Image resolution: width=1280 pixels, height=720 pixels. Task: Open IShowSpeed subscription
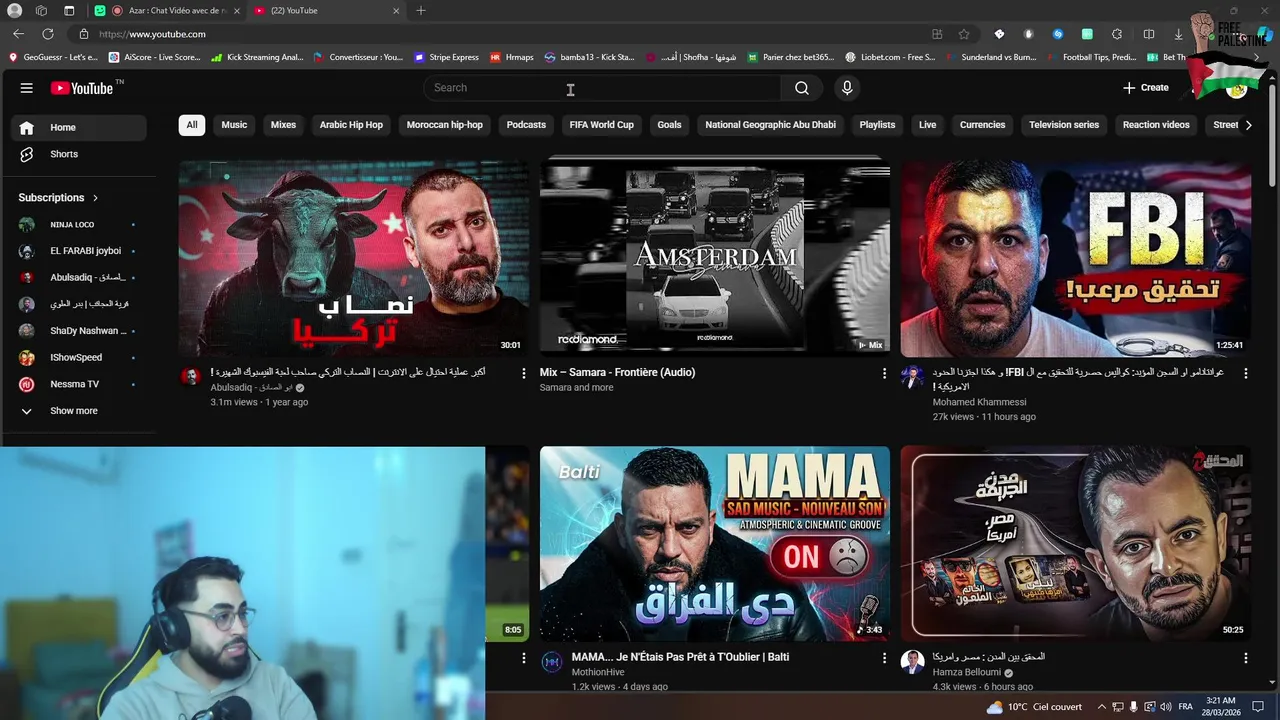(79, 358)
